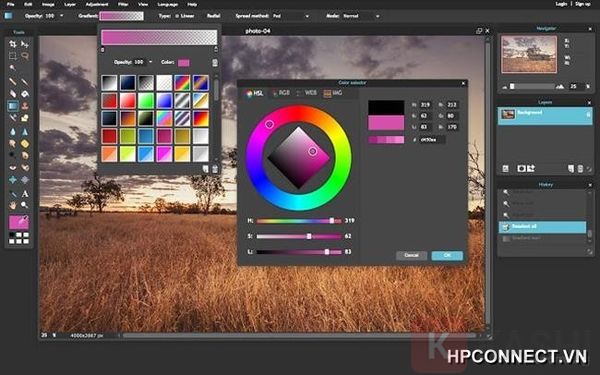
Task: Pick the rainbow gradient preset in top row
Action: 183,83
